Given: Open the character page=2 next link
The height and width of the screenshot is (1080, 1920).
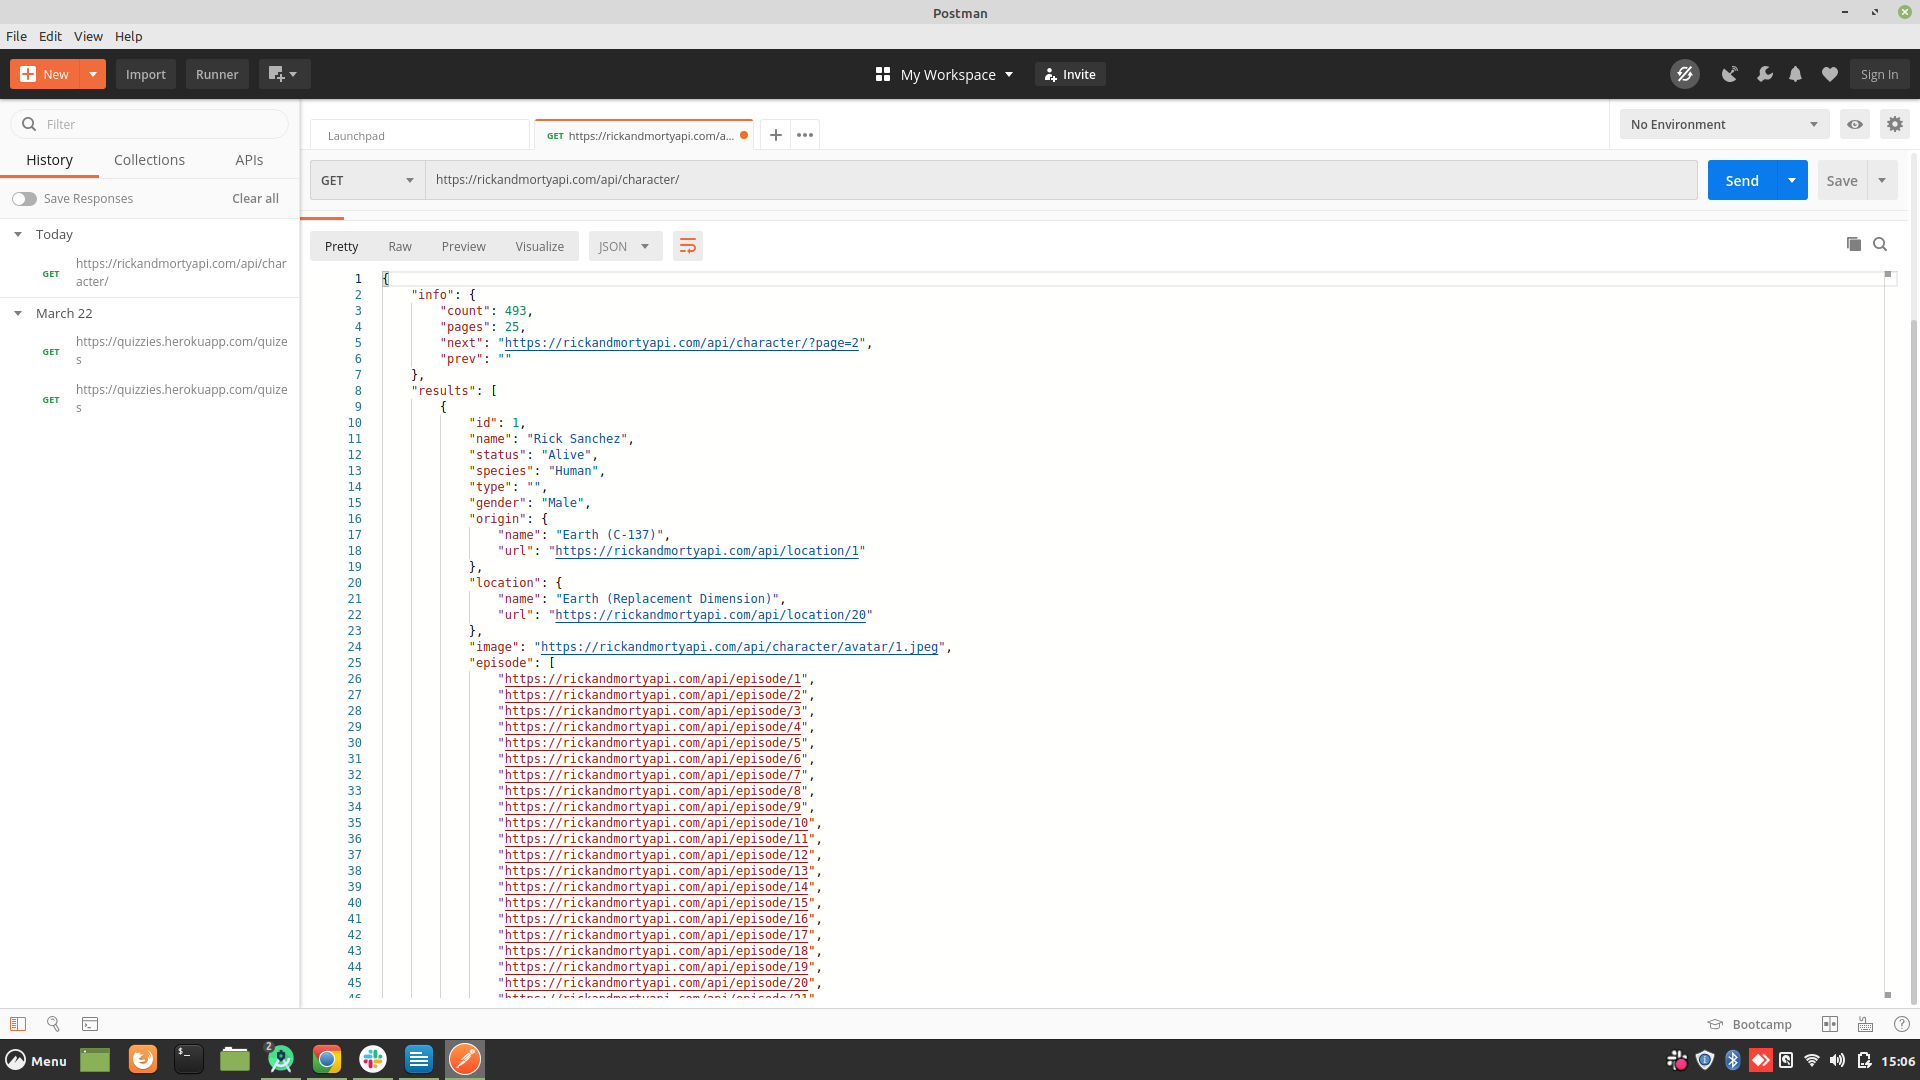Looking at the screenshot, I should click(682, 343).
